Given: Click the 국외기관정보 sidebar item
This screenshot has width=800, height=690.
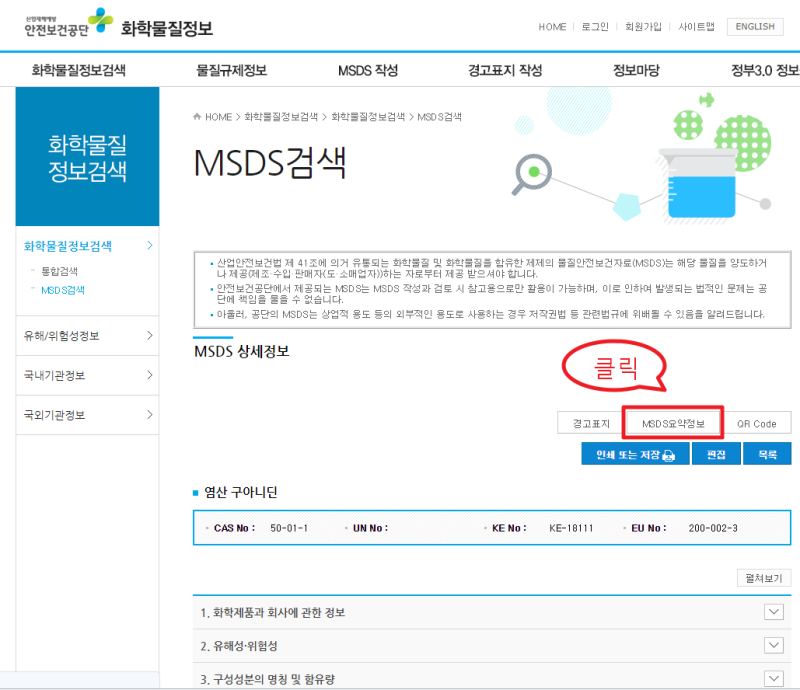Looking at the screenshot, I should pyautogui.click(x=54, y=415).
